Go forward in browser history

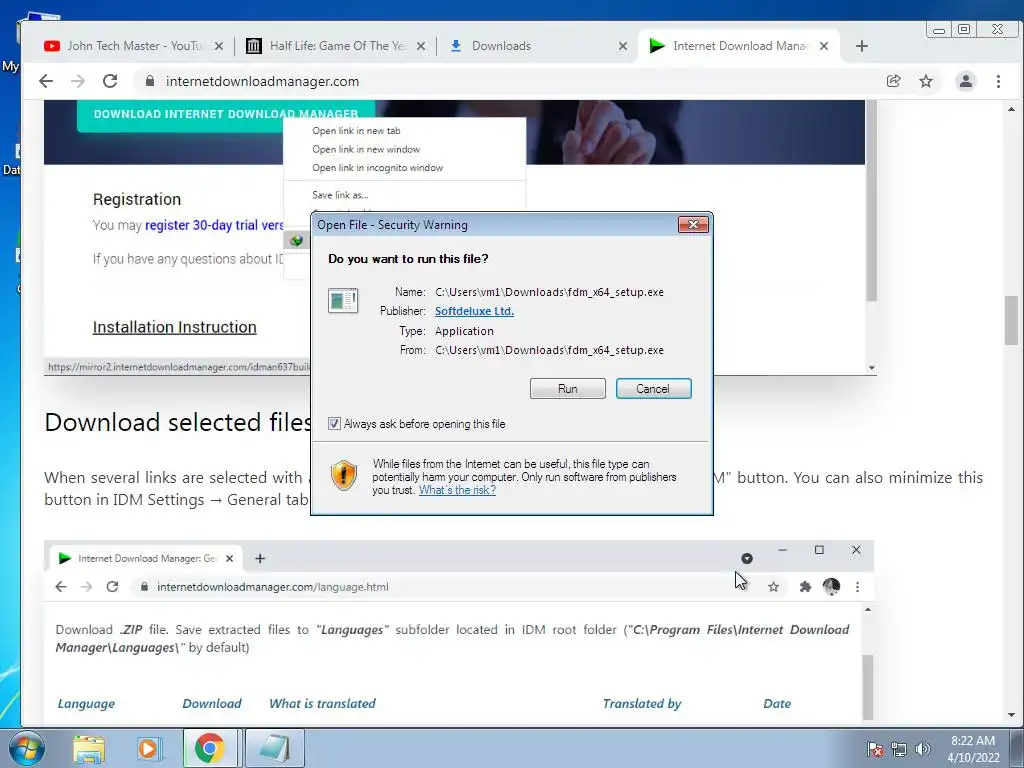click(x=78, y=81)
